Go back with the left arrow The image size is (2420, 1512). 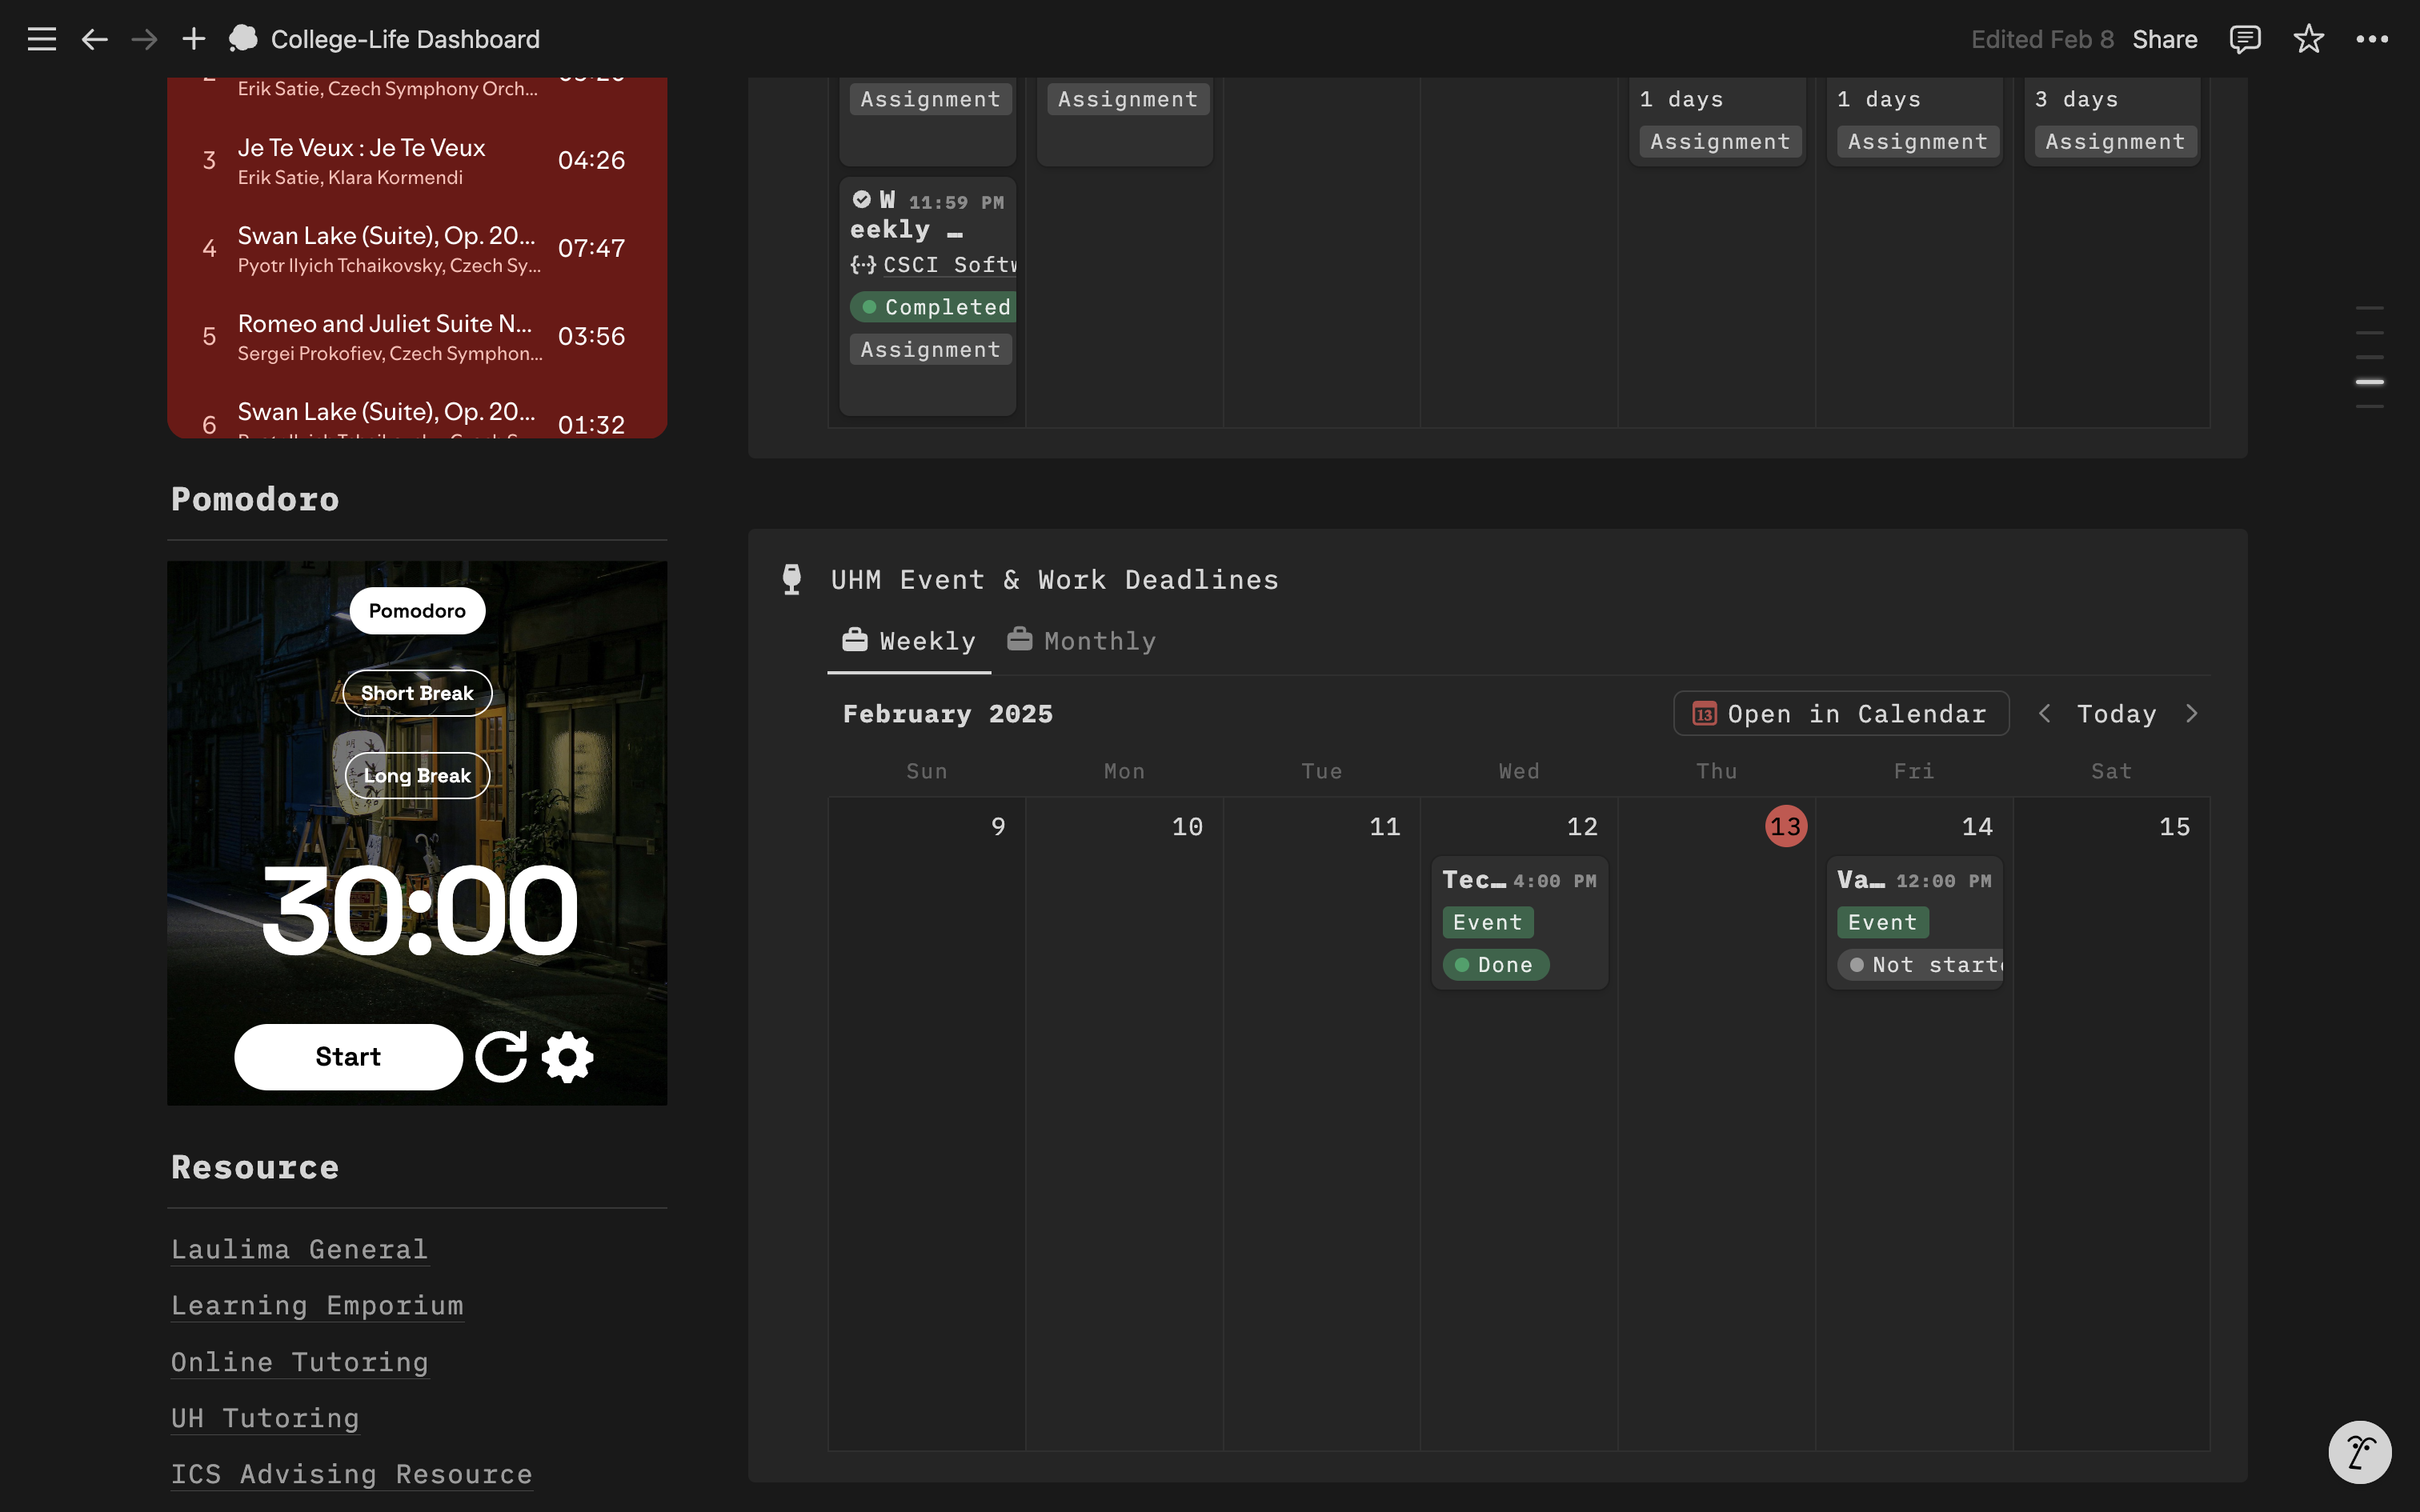tap(94, 39)
